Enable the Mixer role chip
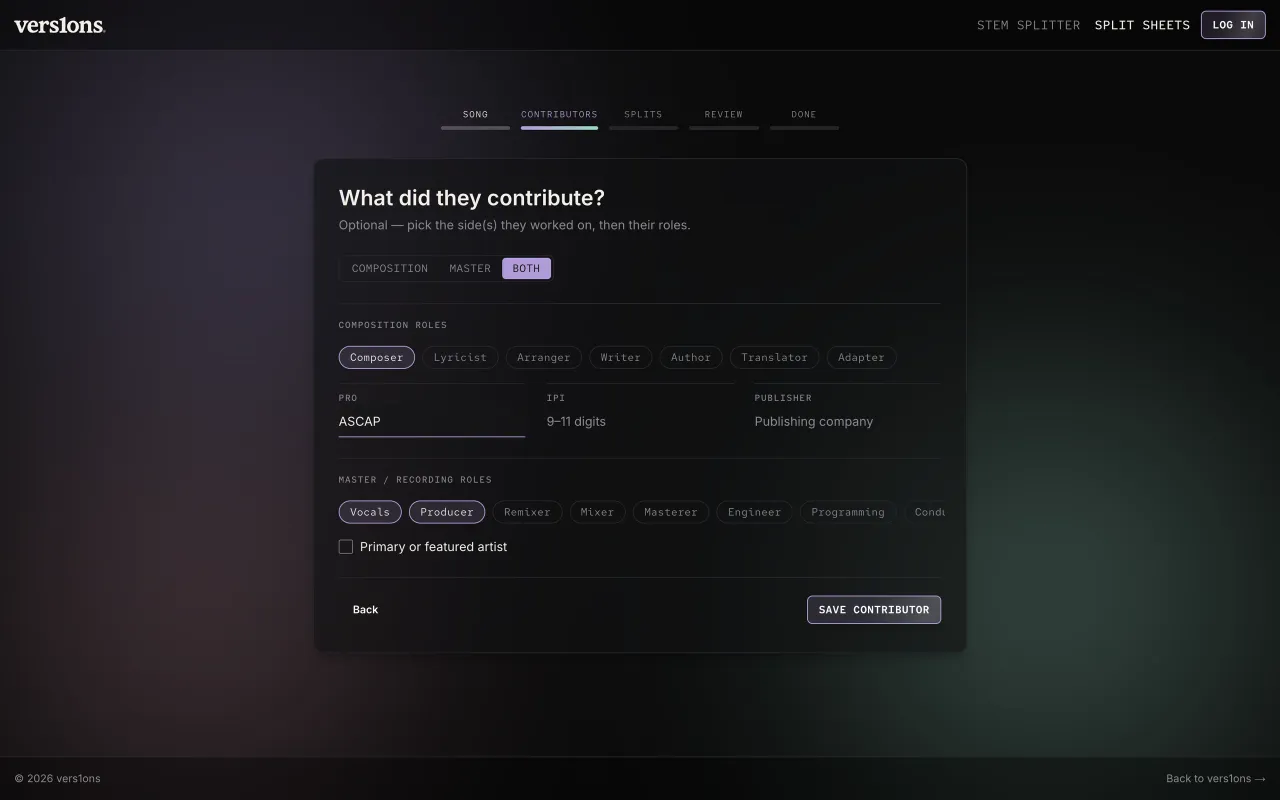Viewport: 1280px width, 800px height. pos(598,512)
